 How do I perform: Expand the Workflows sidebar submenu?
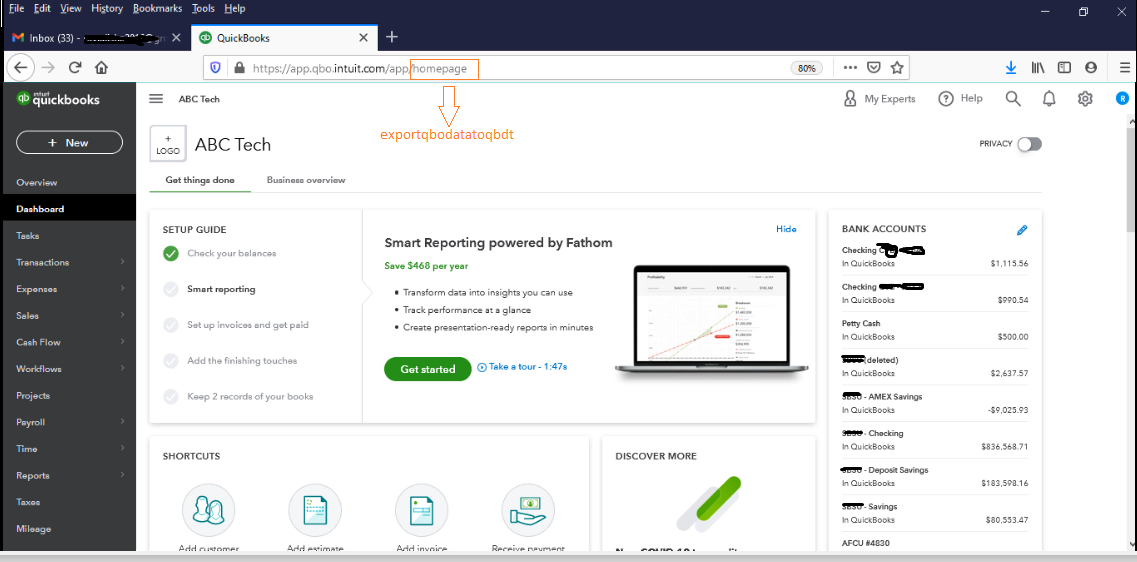point(123,368)
